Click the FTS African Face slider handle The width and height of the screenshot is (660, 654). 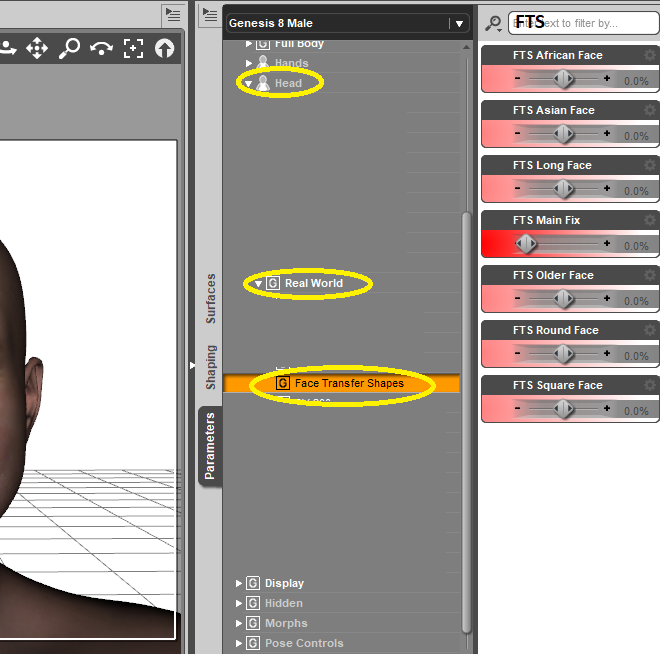563,79
